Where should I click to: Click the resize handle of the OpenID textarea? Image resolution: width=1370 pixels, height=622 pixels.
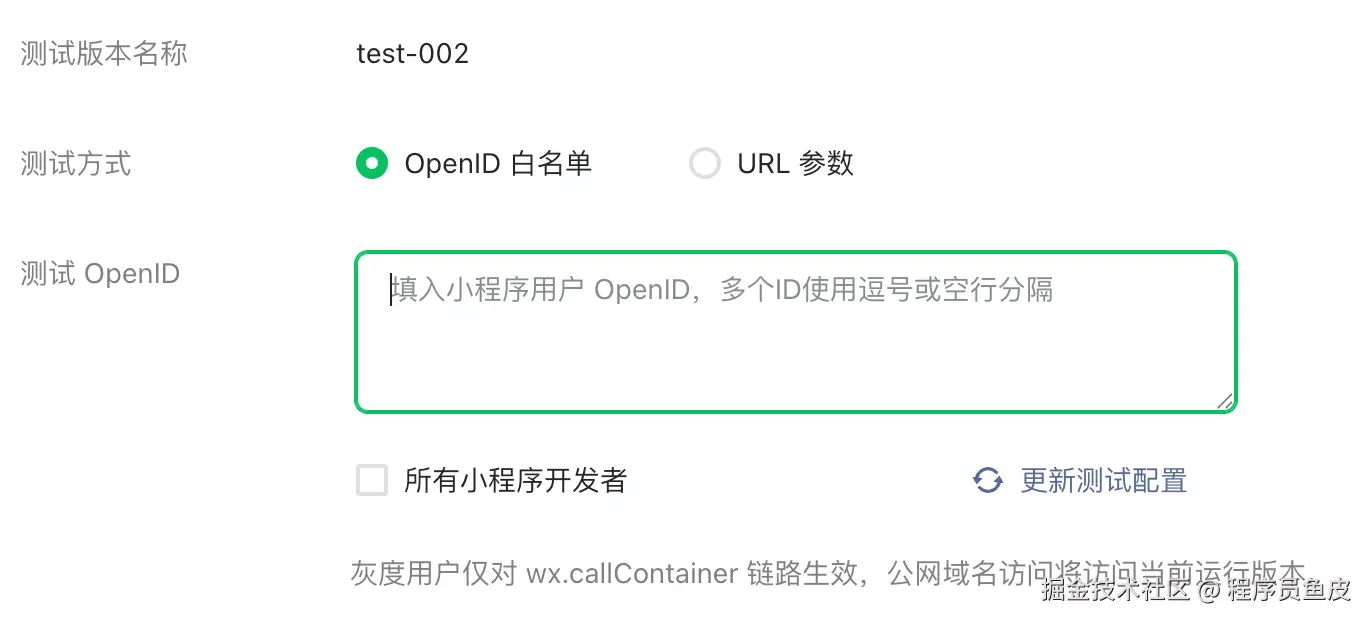[1224, 400]
